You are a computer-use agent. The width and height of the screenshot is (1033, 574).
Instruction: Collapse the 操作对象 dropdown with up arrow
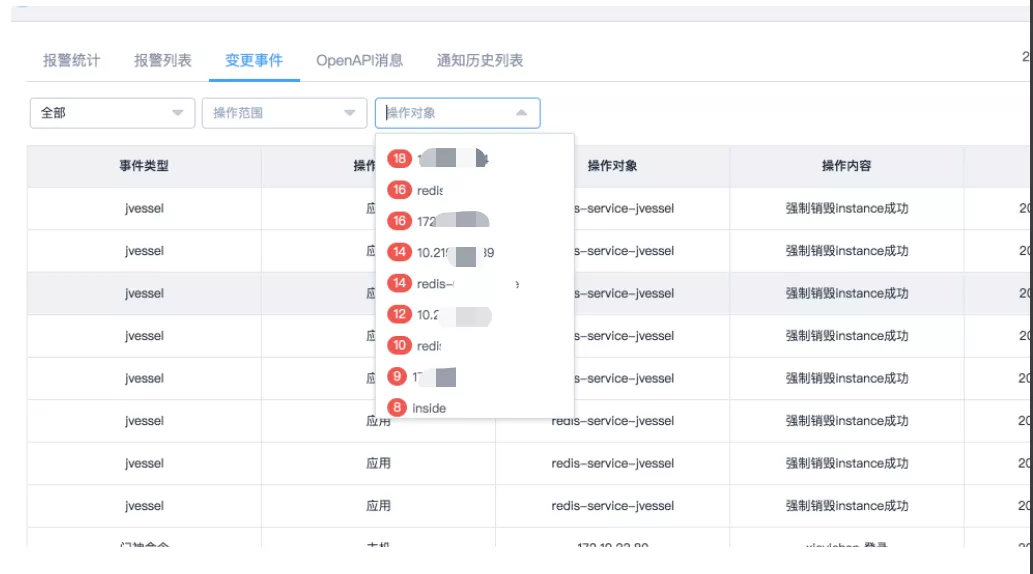(x=521, y=113)
